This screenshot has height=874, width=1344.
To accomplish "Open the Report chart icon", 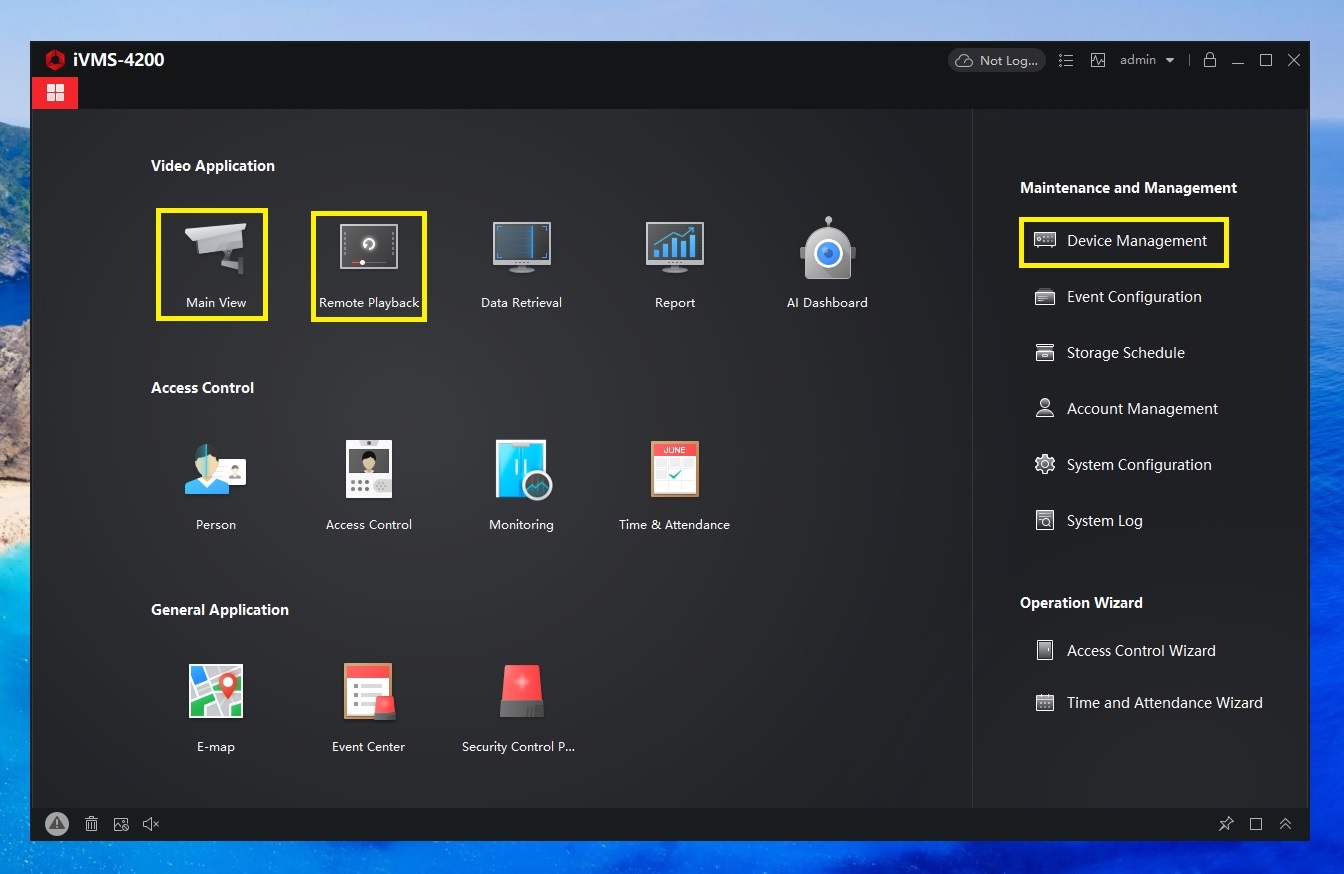I will coord(675,246).
